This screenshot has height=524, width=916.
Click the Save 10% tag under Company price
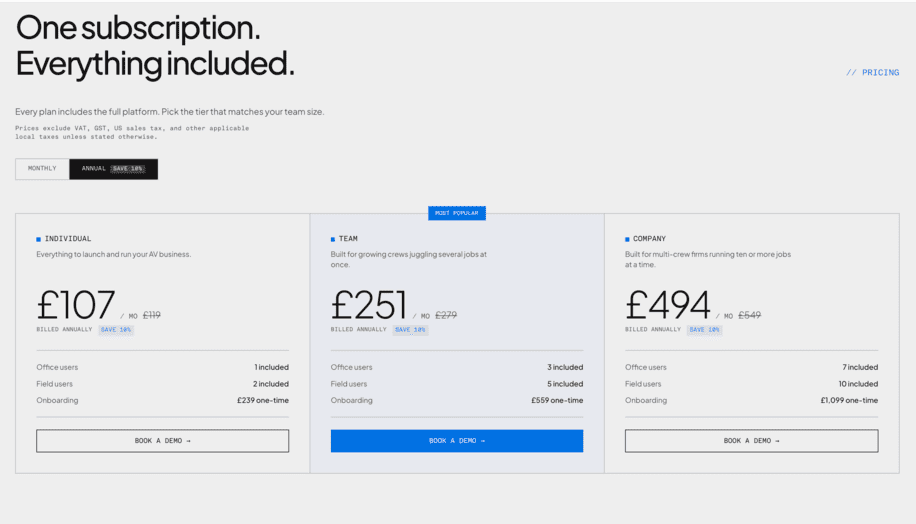pos(705,330)
